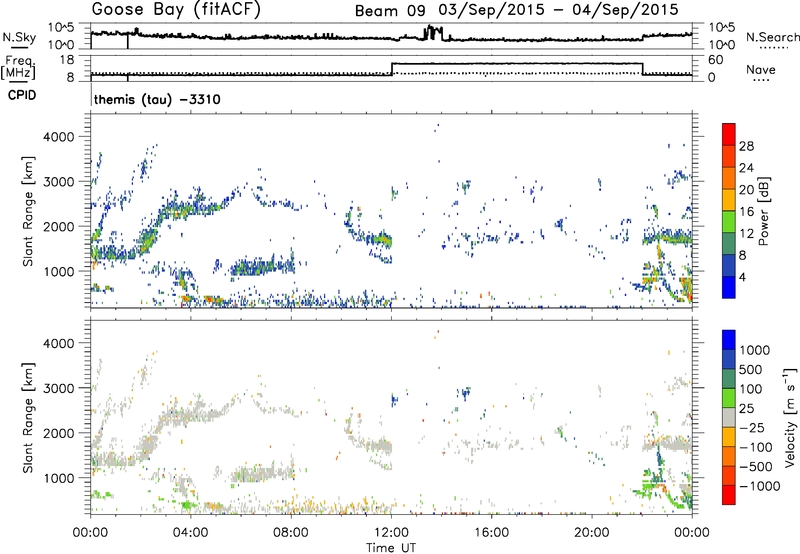
Task: Click the 16:00 time tick label
Action: coord(492,533)
